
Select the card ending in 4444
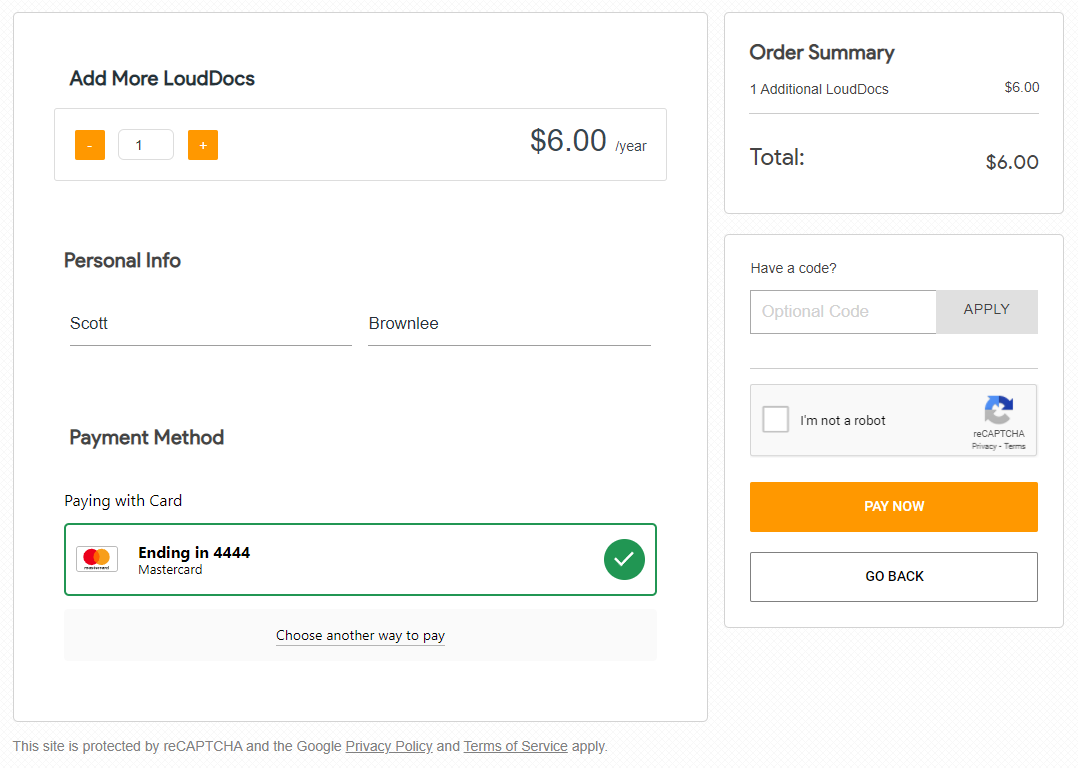(360, 559)
